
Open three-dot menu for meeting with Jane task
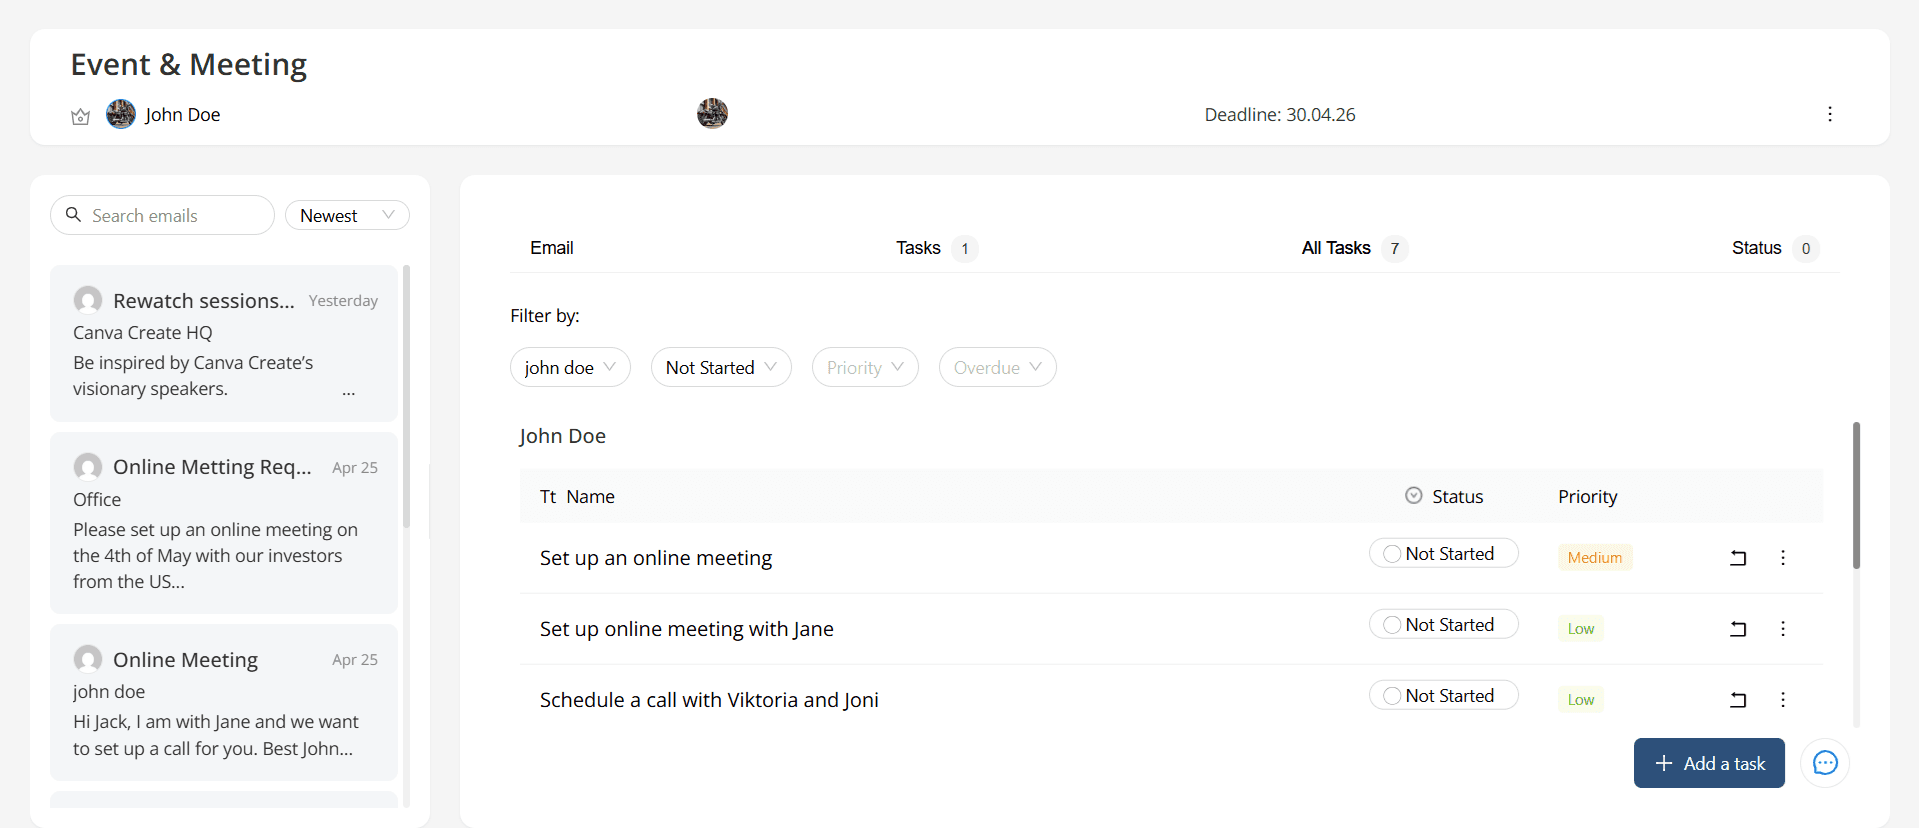pos(1782,629)
